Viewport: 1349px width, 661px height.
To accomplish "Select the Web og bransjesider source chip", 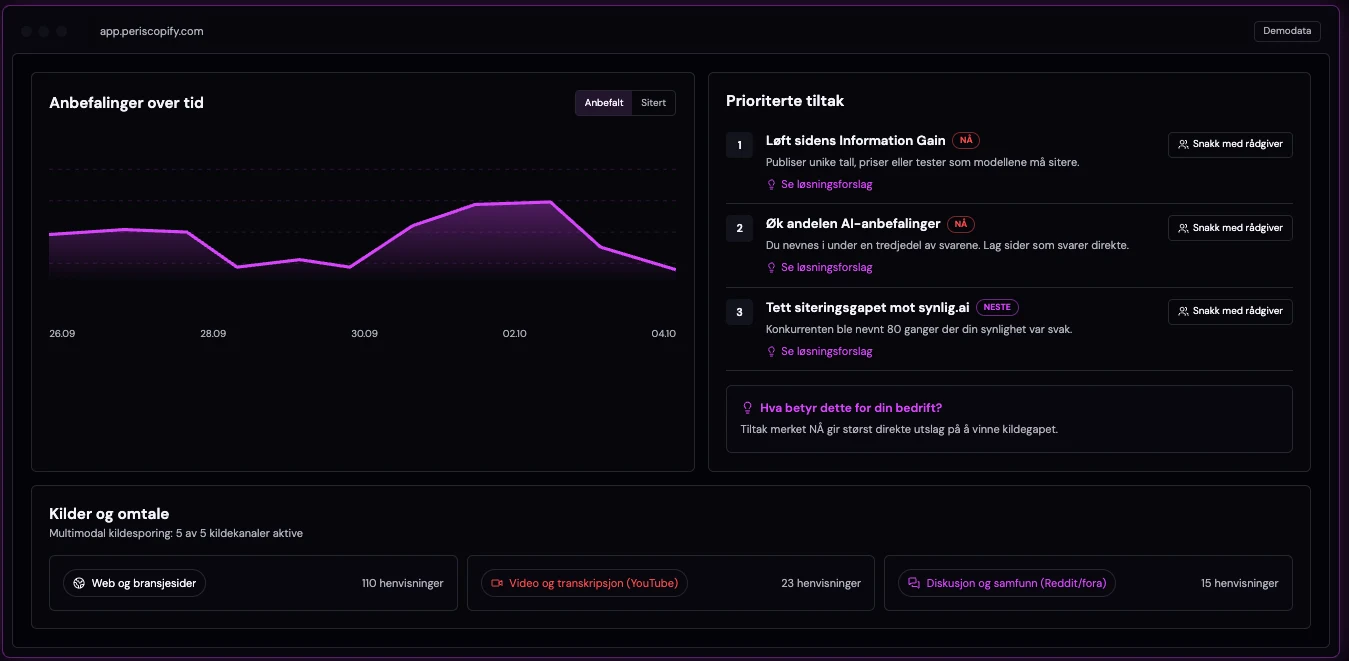I will coord(134,583).
